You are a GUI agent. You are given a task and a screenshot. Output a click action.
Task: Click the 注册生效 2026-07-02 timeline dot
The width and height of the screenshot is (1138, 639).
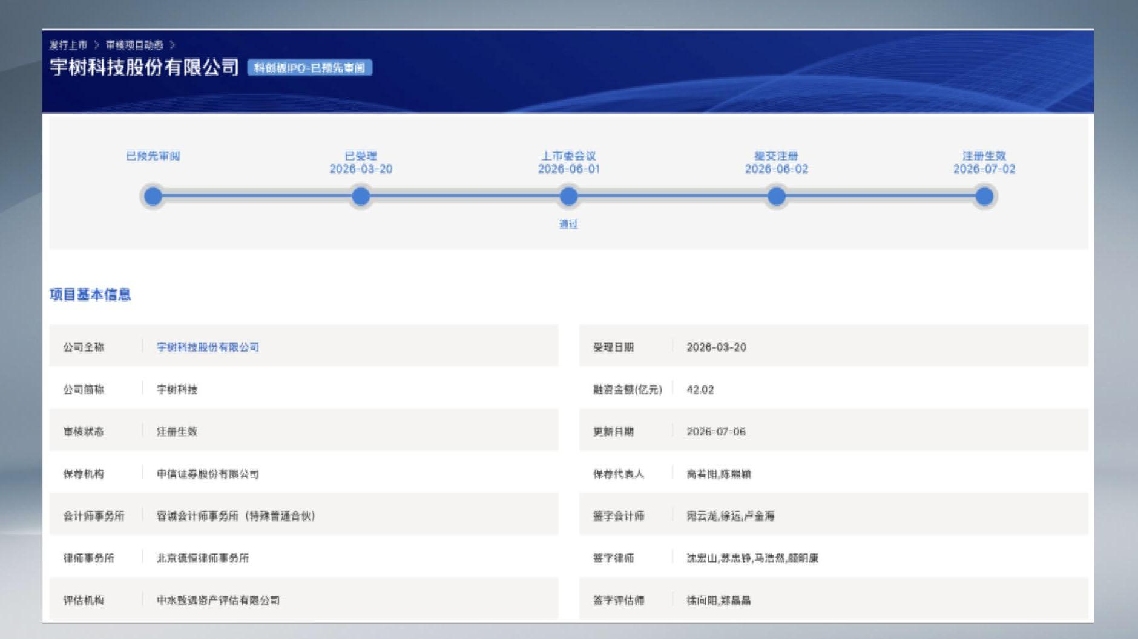pyautogui.click(x=984, y=196)
